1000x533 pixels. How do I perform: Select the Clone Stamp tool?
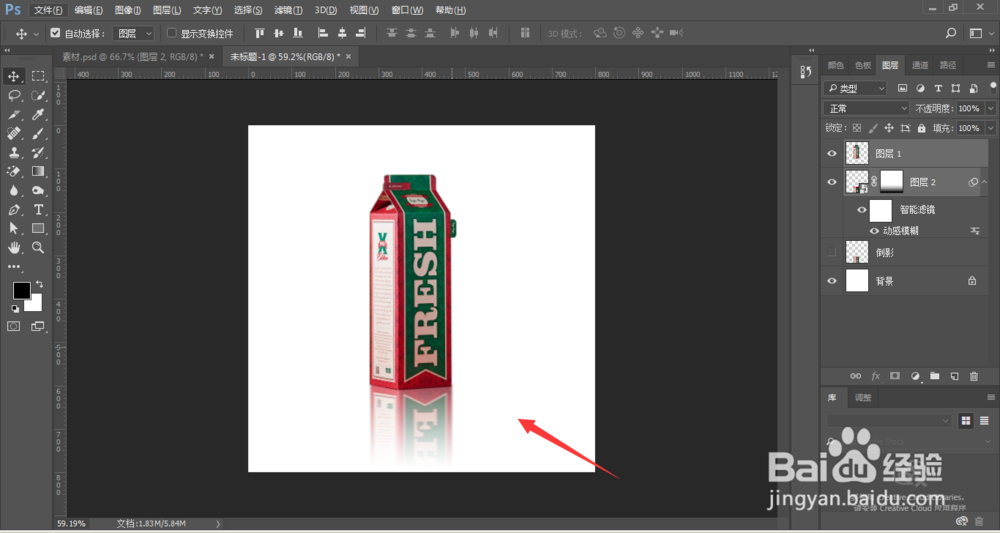[13, 152]
